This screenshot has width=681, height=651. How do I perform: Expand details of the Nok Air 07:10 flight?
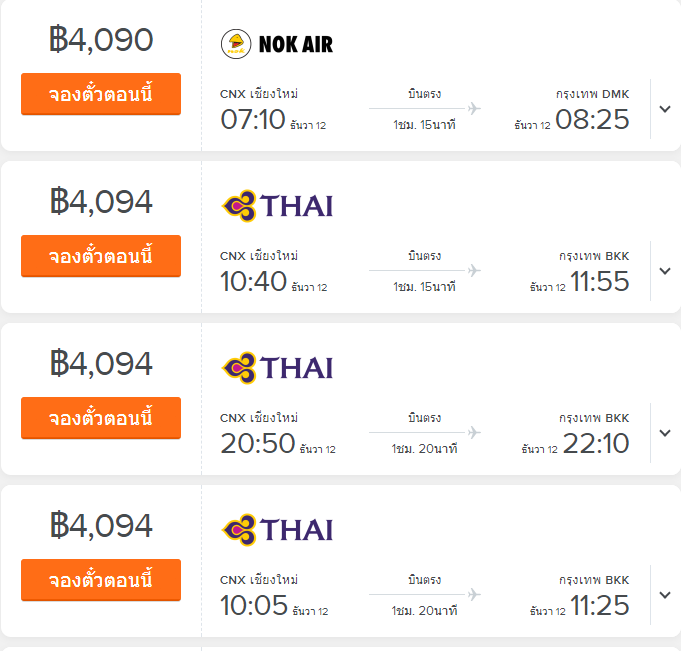[666, 108]
